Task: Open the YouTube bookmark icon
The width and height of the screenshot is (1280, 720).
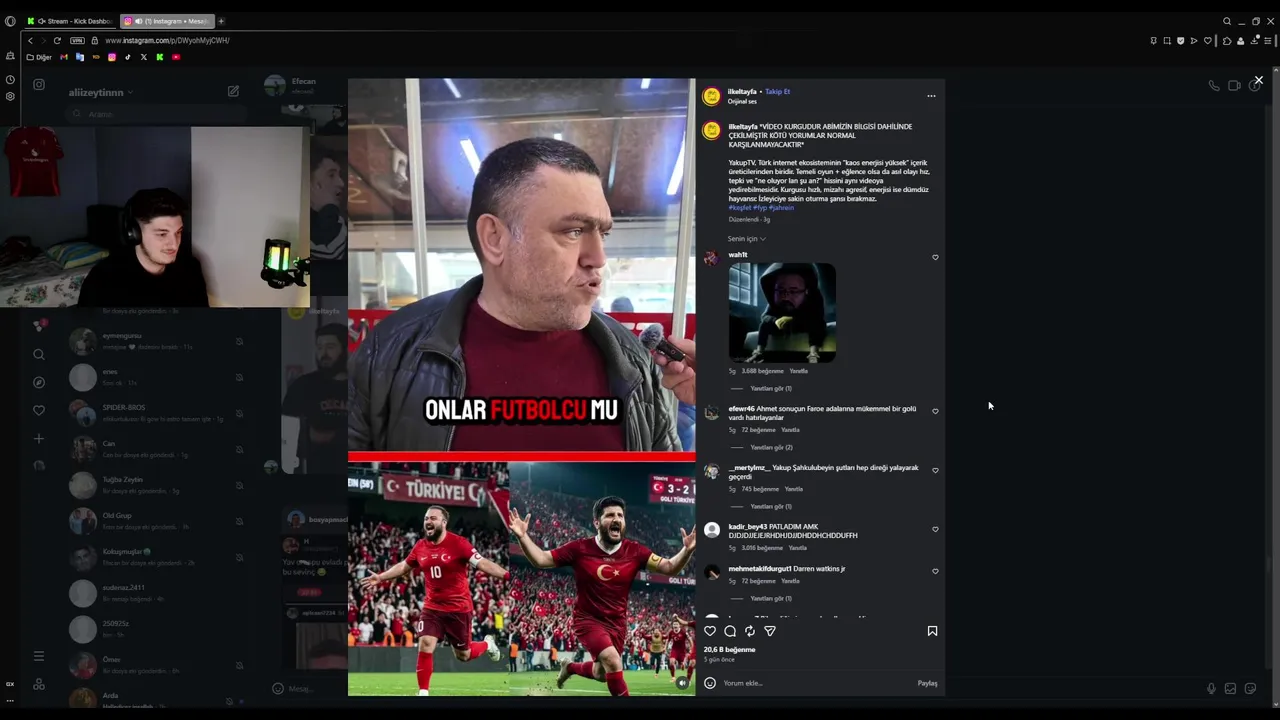Action: 176,57
